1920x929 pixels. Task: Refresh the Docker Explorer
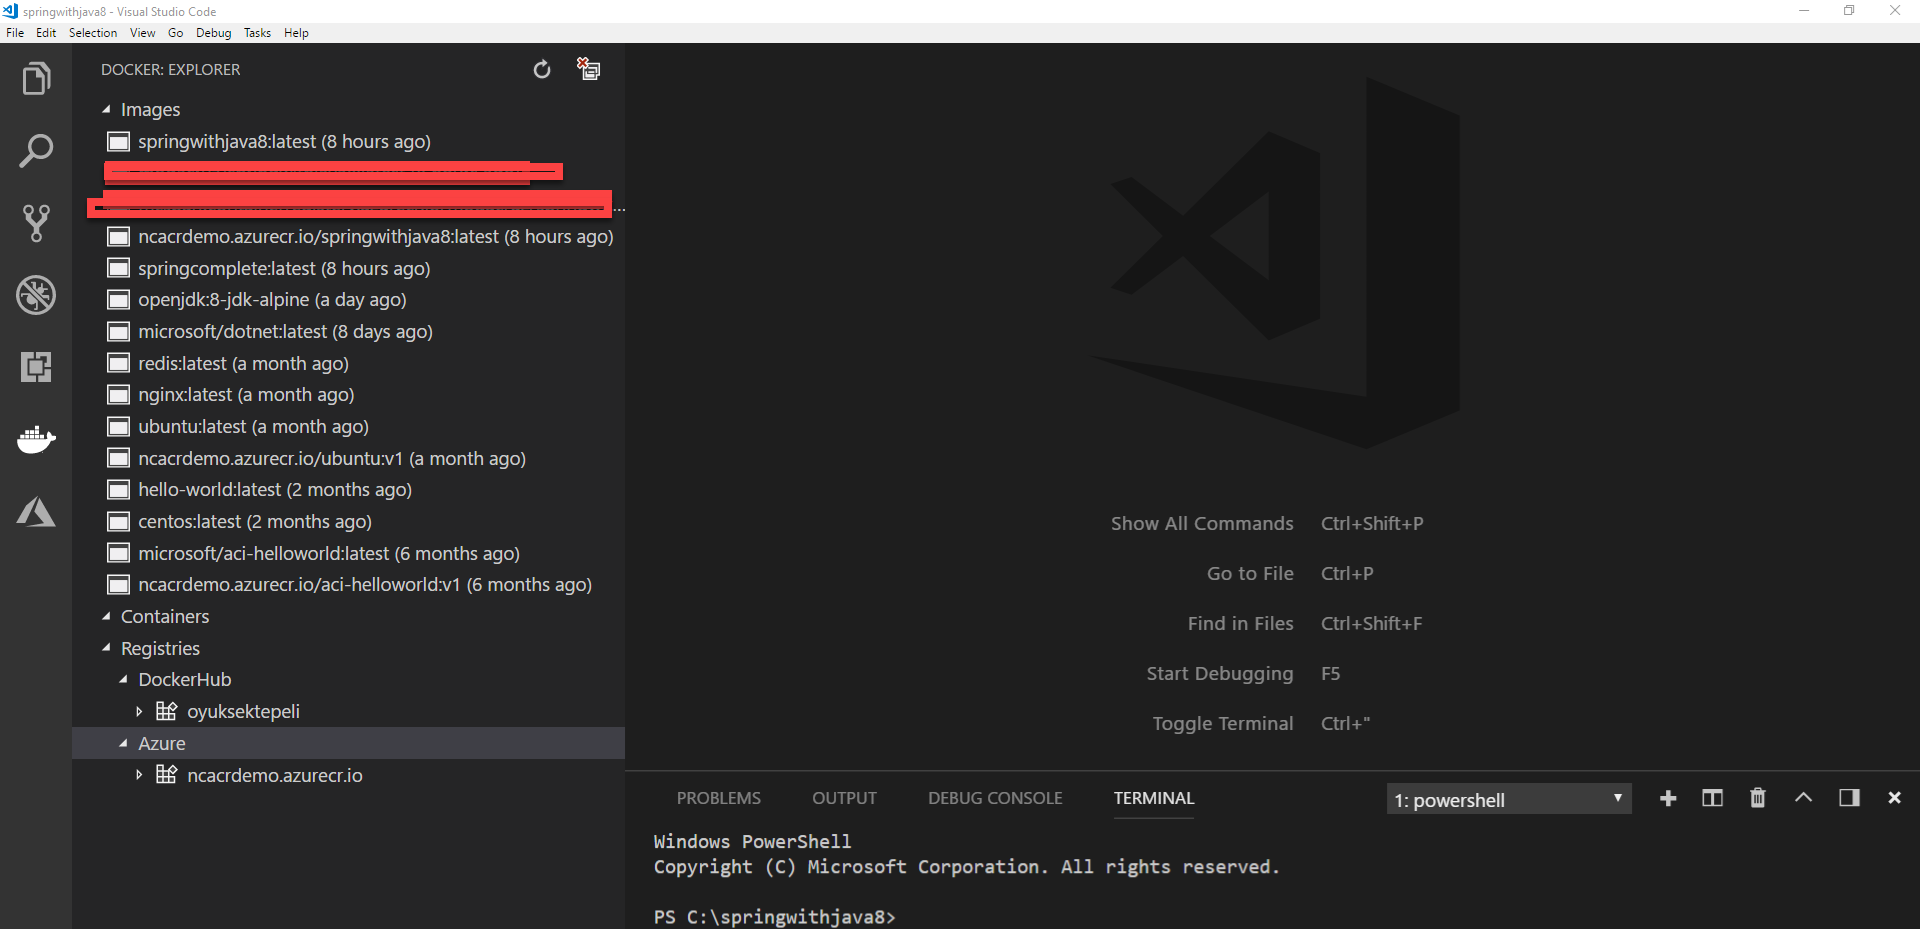click(x=542, y=69)
